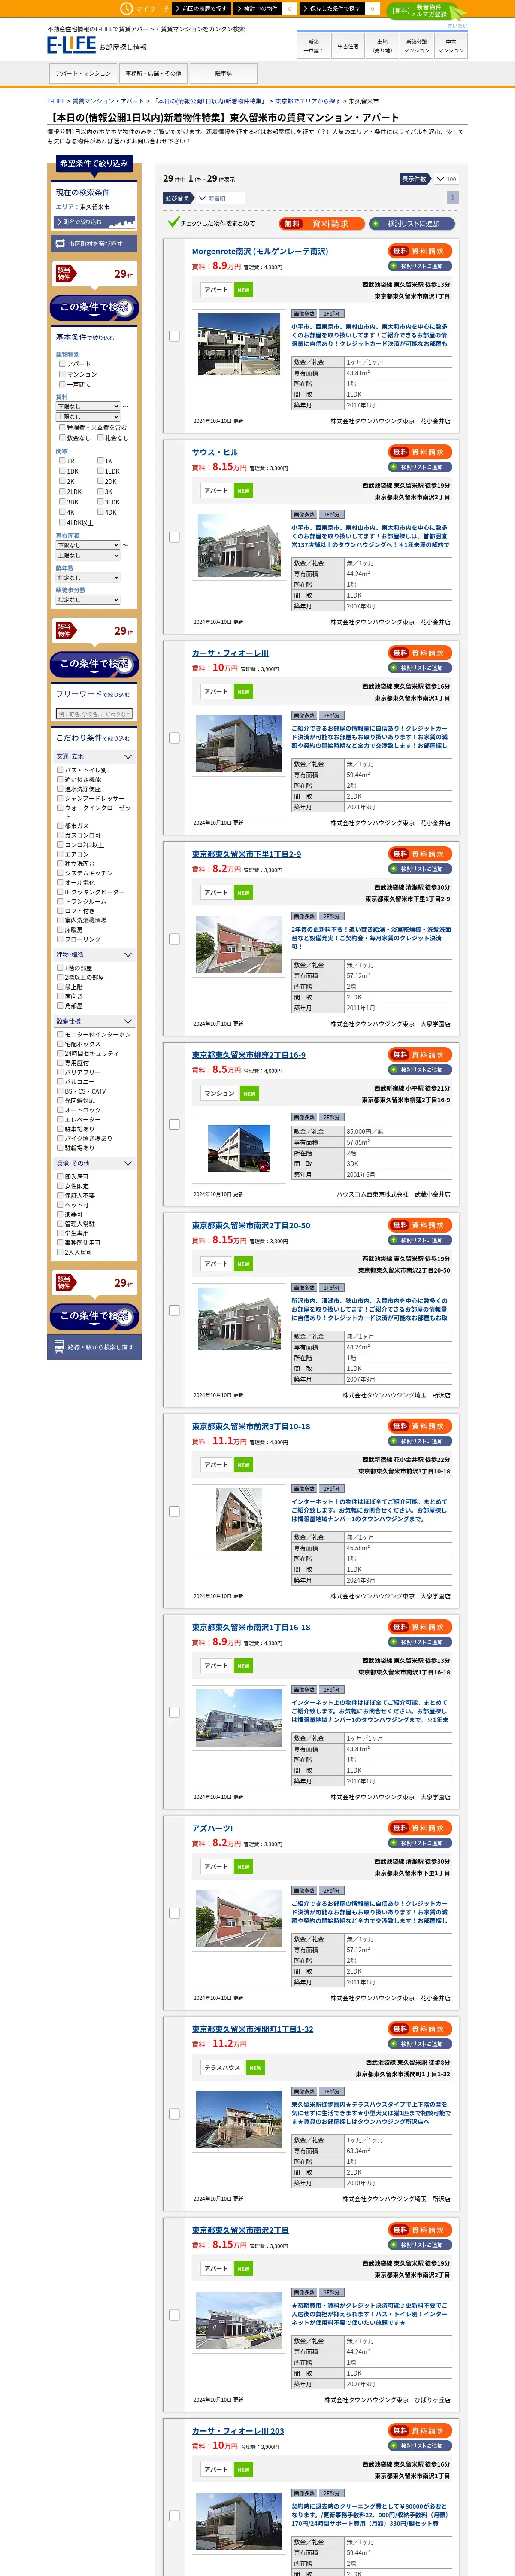This screenshot has height=2576, width=515.
Task: Click この条件で検索 above 基本条件 panel
Action: (95, 308)
